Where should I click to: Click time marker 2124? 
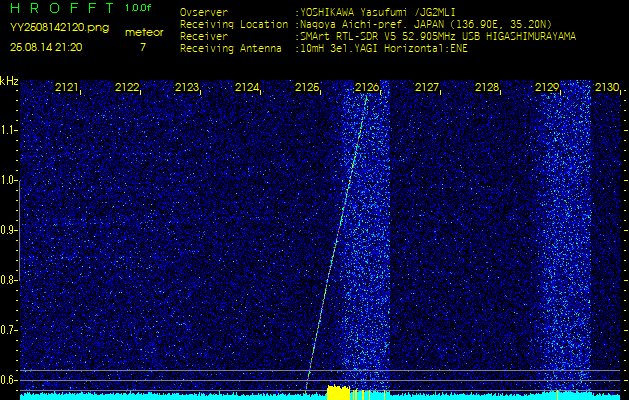[247, 87]
